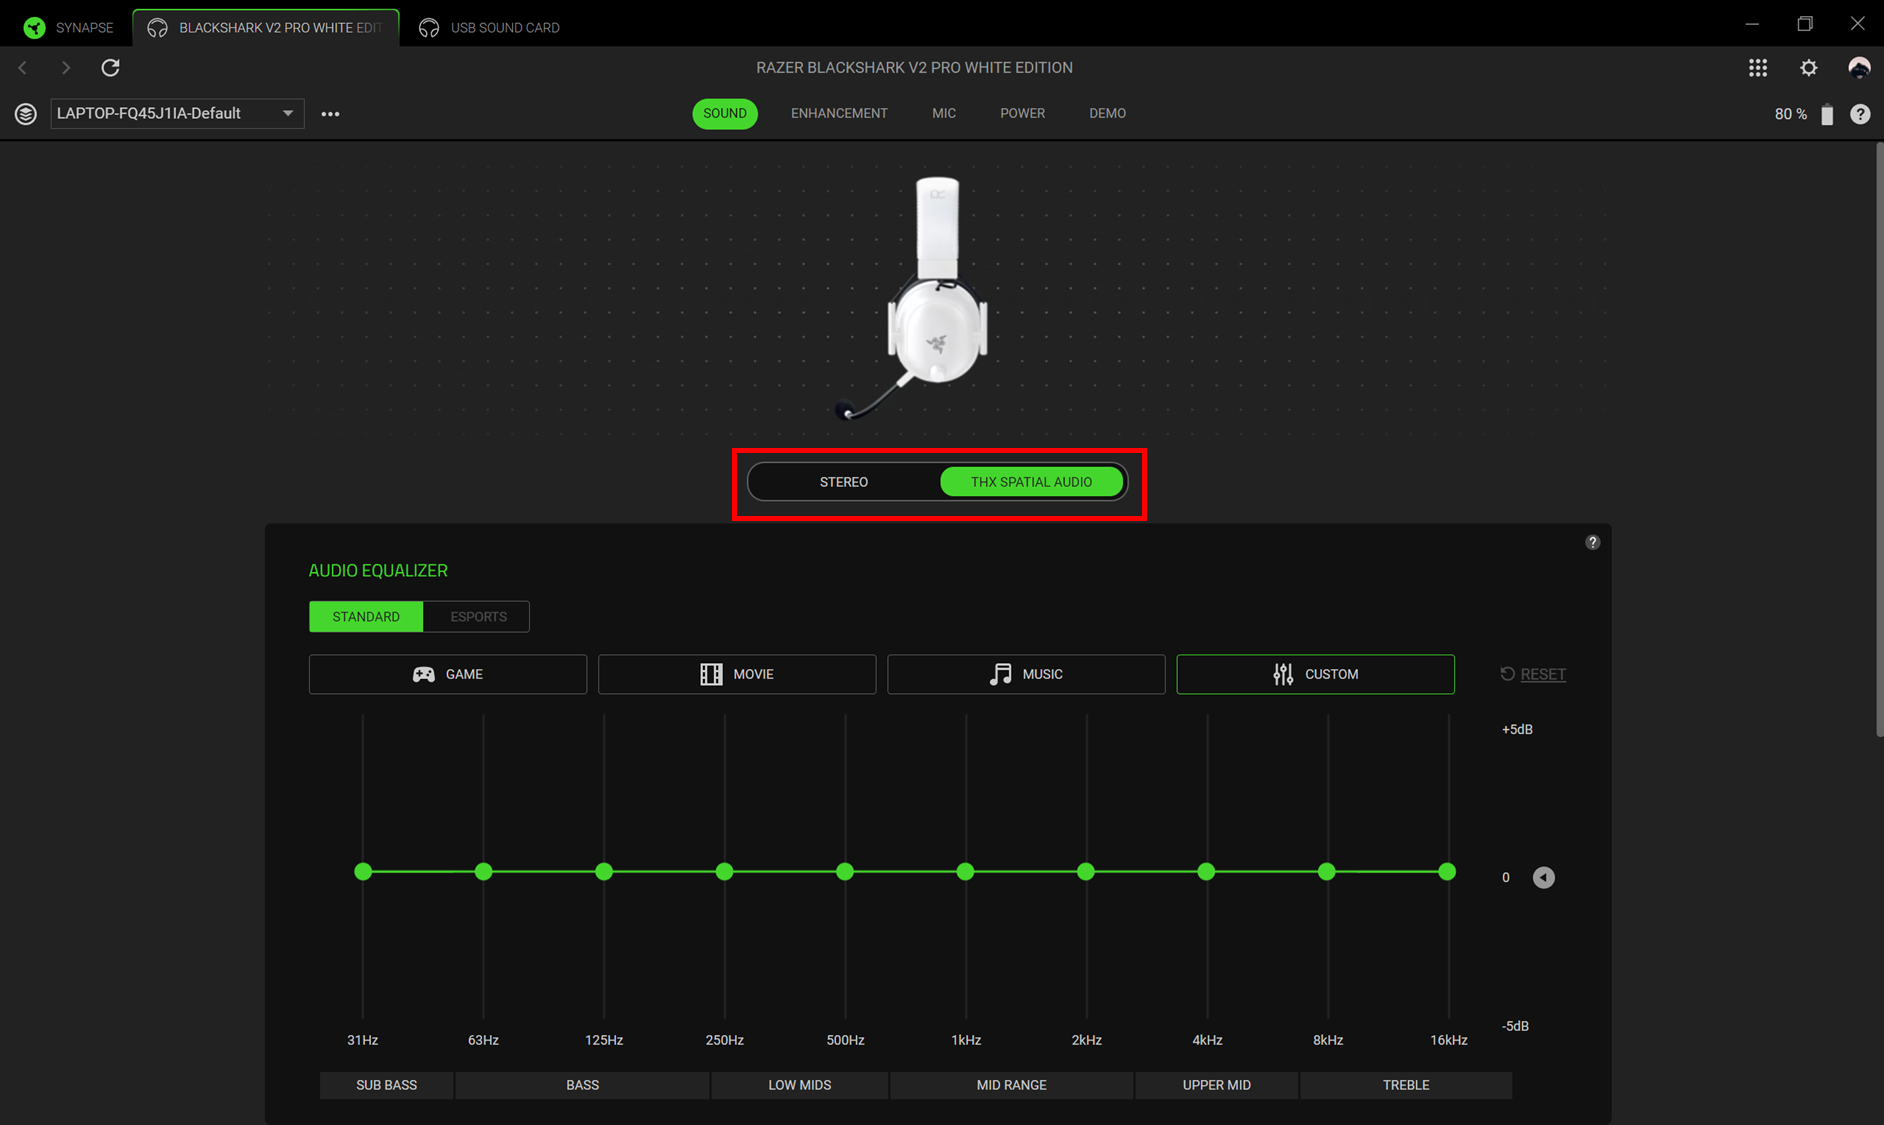Select the Esports equalizer mode
This screenshot has height=1125, width=1884.
coord(478,616)
